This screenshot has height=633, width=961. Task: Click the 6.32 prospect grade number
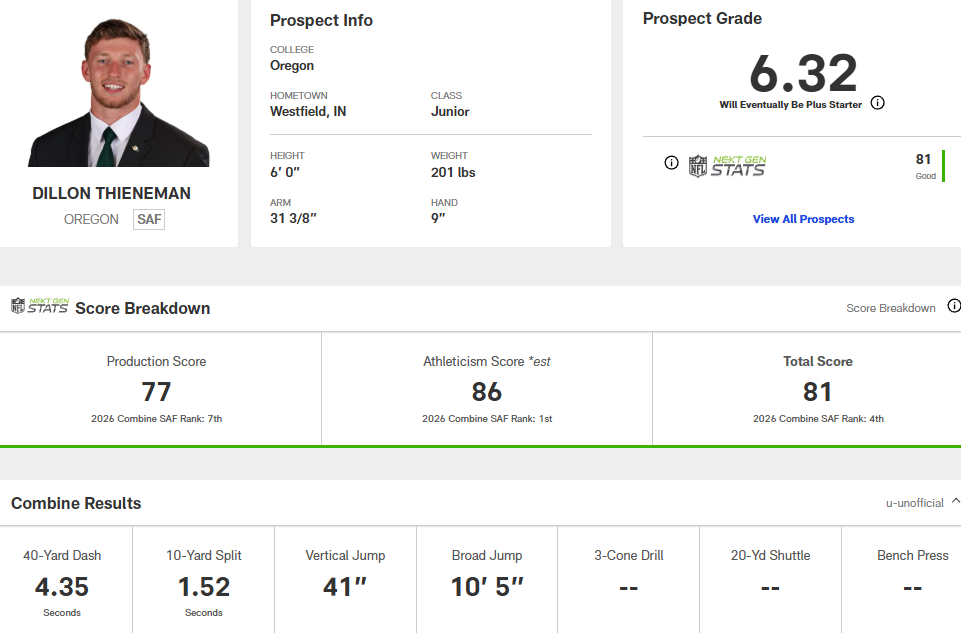coord(803,73)
